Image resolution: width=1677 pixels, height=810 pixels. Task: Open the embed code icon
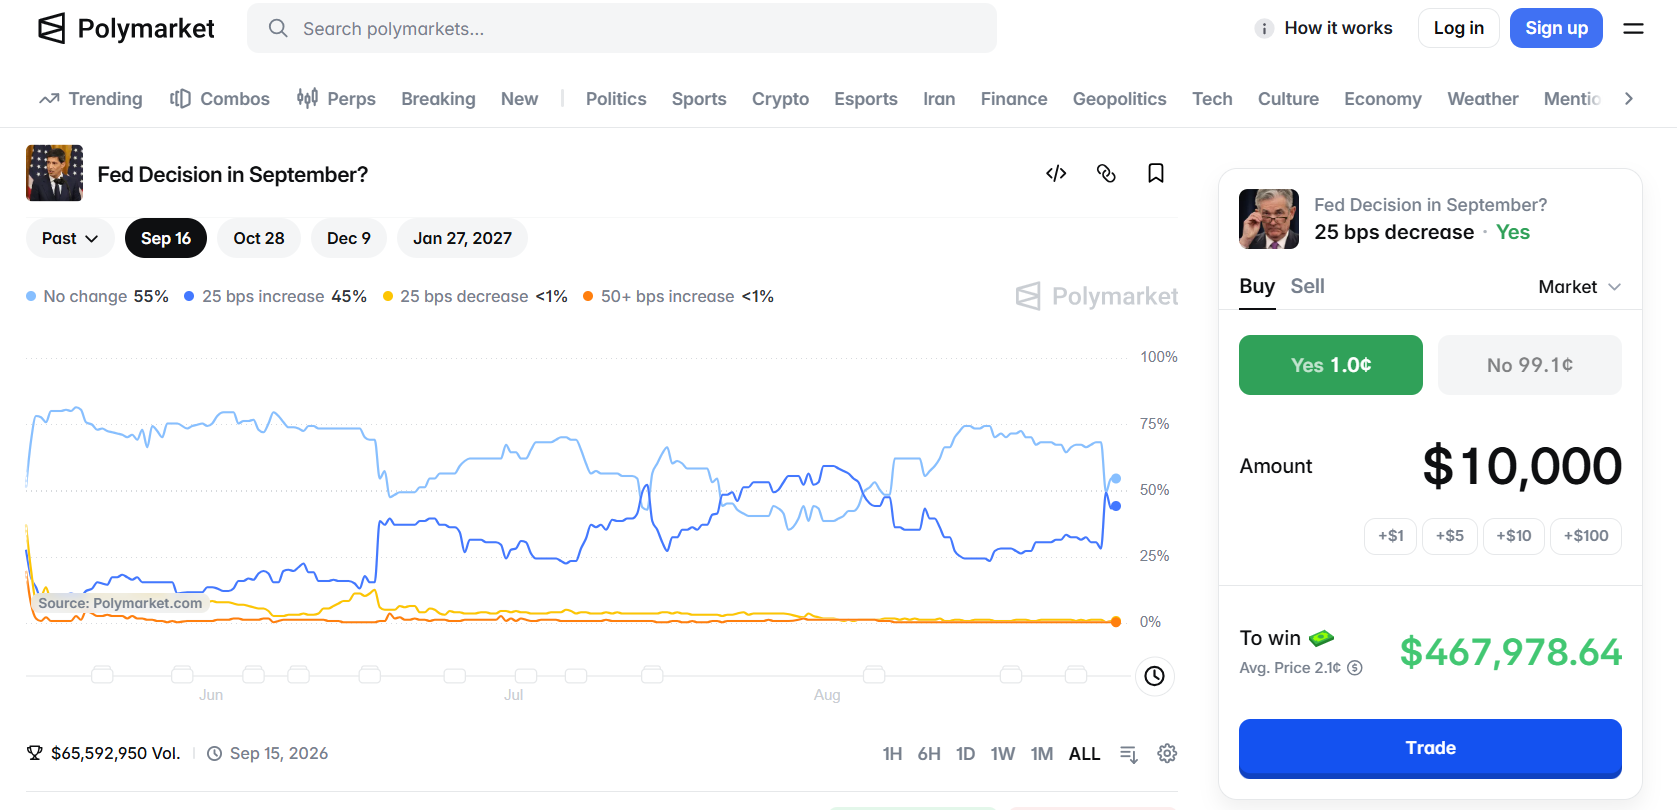1056,173
